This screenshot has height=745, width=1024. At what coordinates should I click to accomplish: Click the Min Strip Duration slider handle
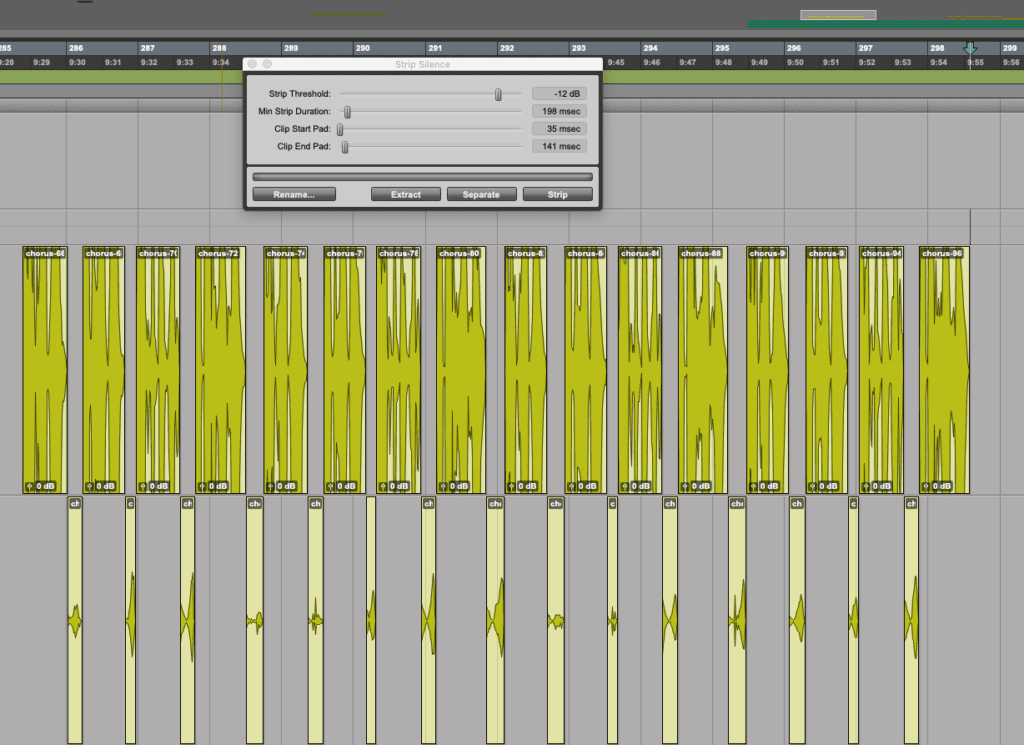tap(347, 112)
